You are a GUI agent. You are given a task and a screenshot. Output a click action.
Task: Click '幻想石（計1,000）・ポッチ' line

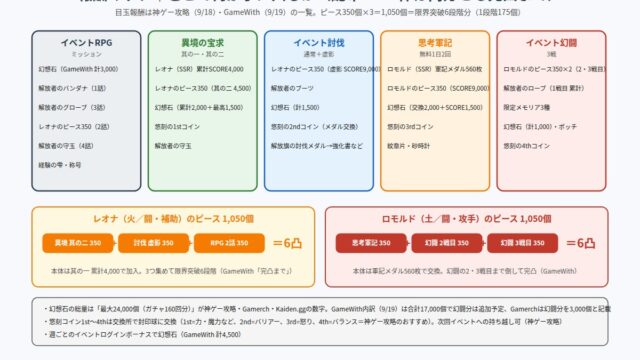[x=540, y=127]
